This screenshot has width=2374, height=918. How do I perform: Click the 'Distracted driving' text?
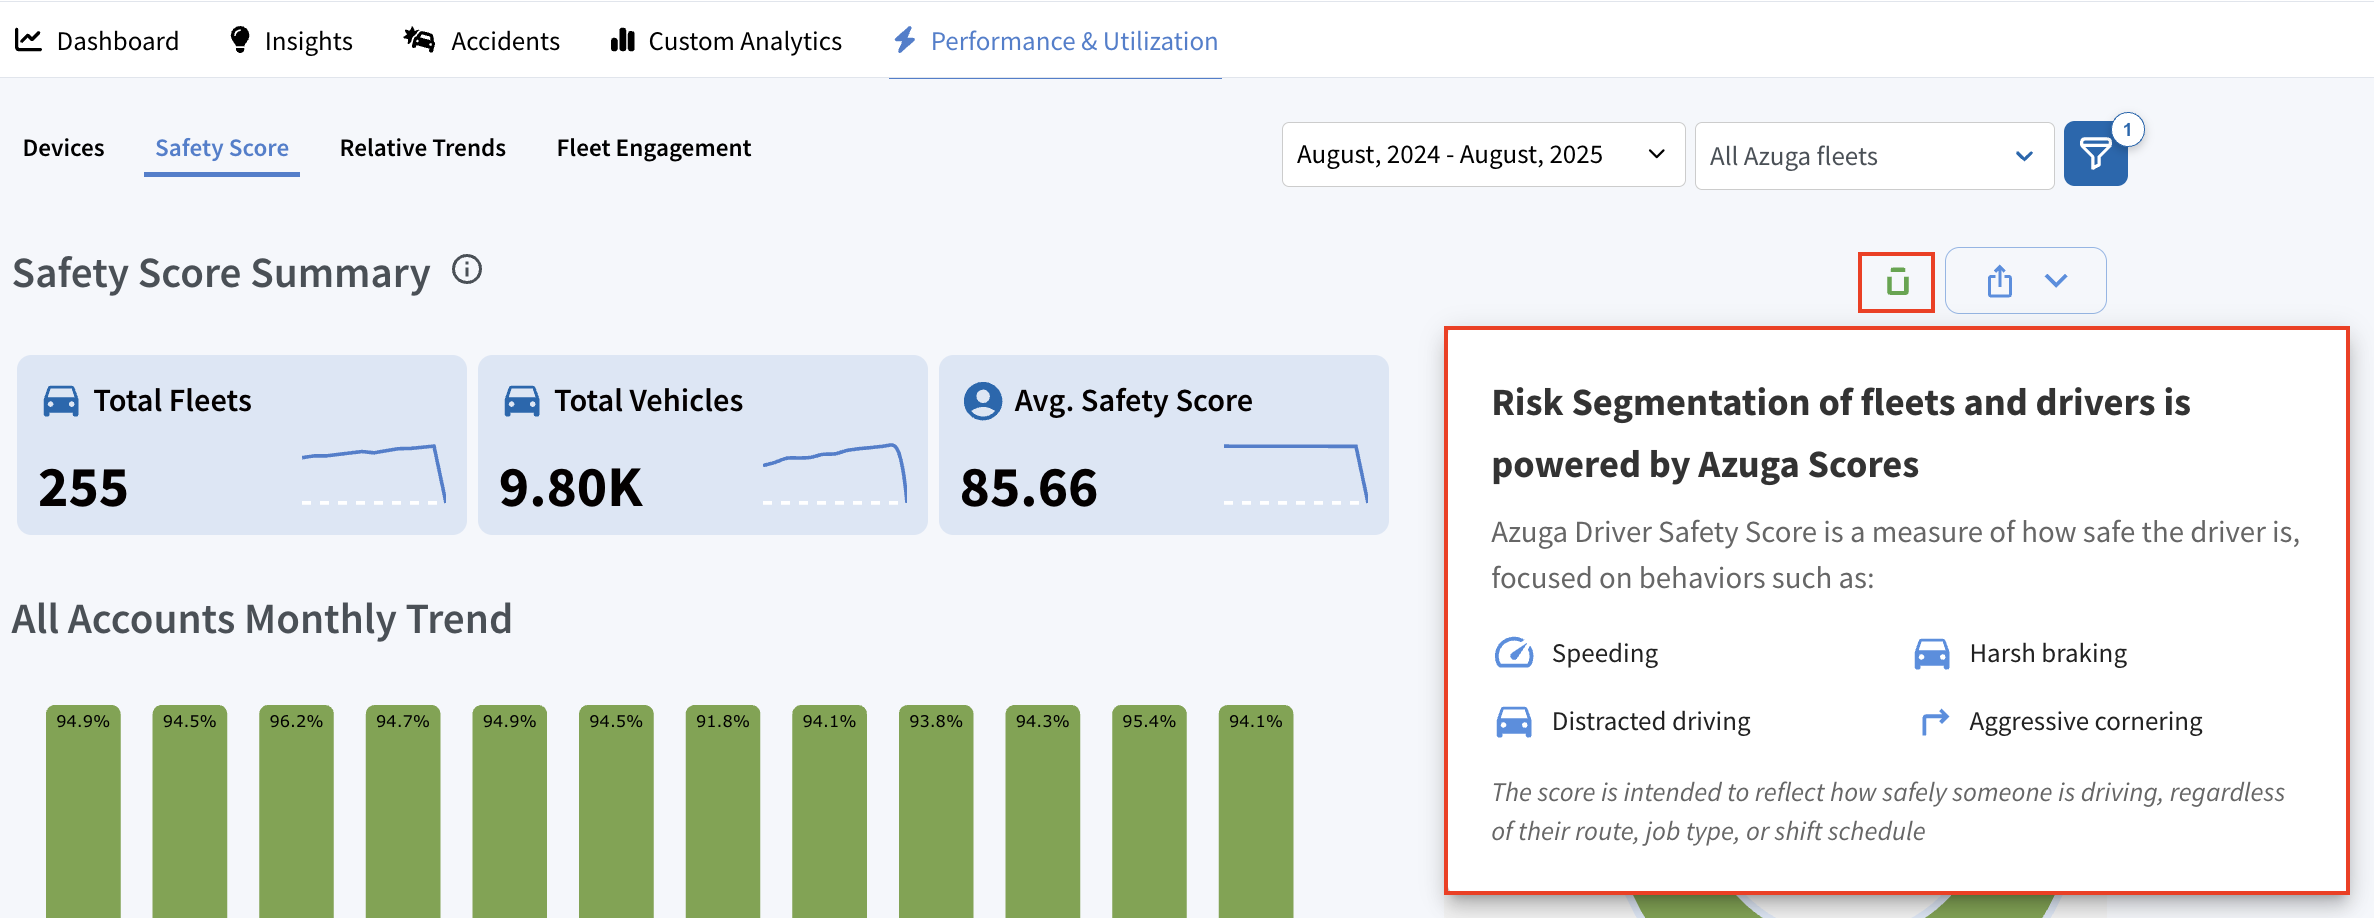pos(1651,721)
